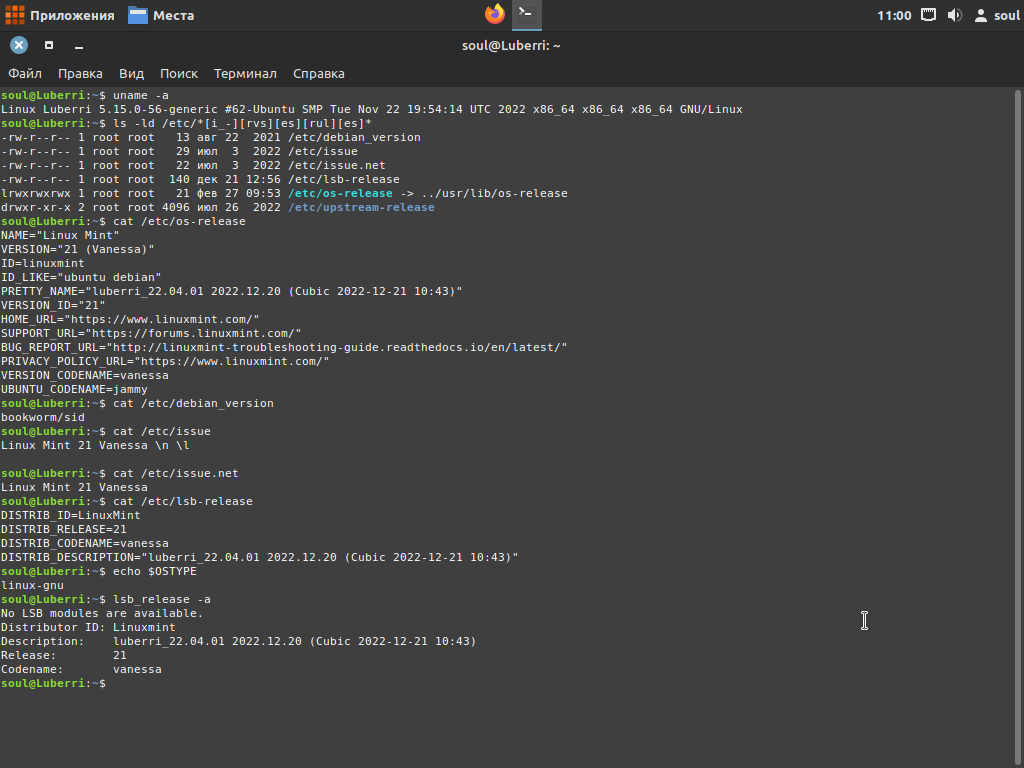
Task: Click the Linux Luberri 5.15.0-56-generic kernel line
Action: 372,109
